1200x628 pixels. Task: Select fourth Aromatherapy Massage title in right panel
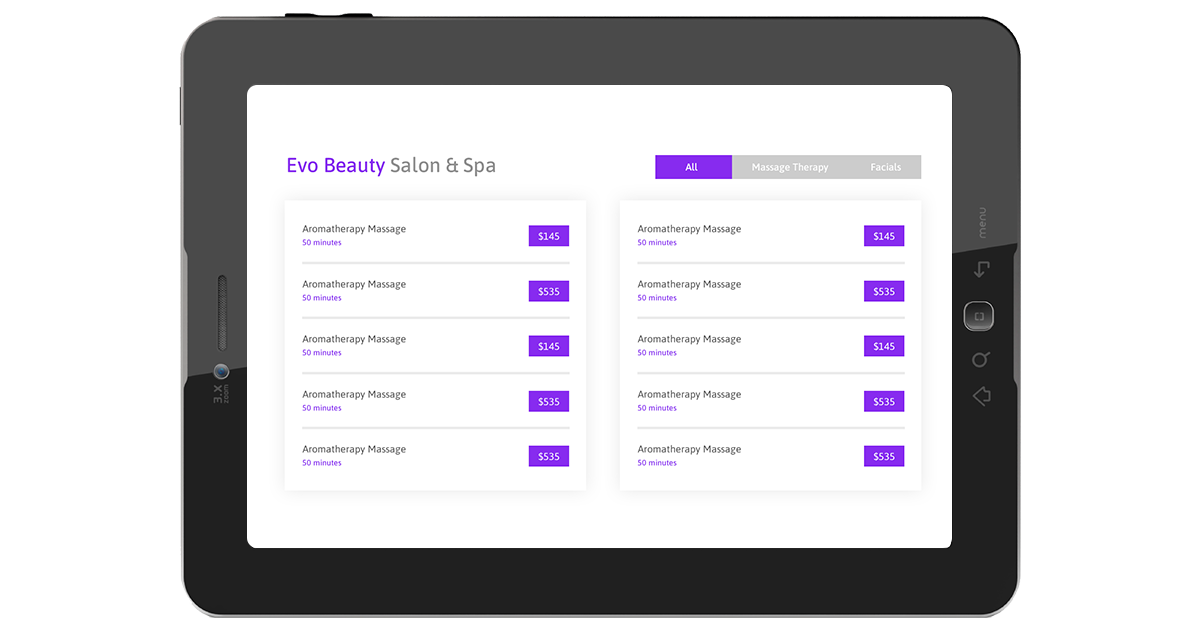689,394
